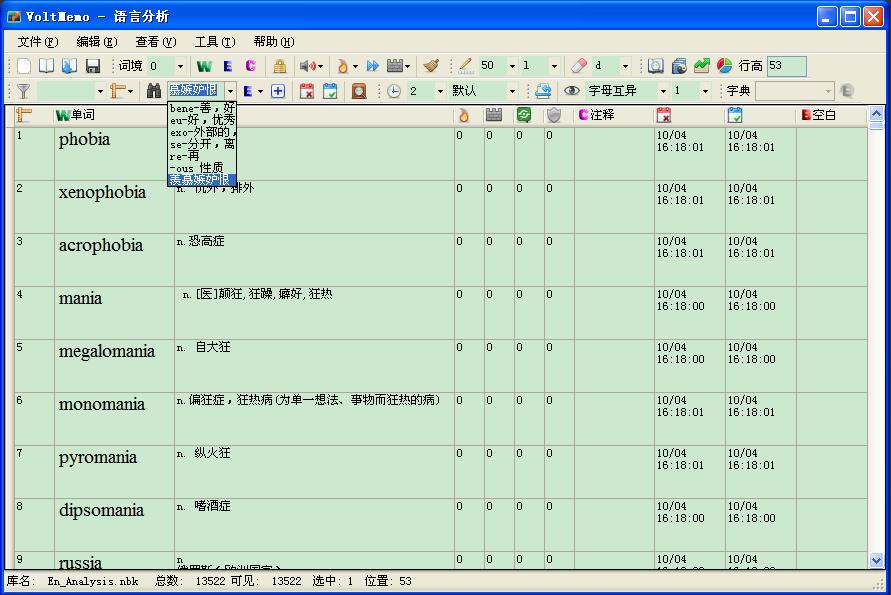
Task: Toggle the magenta C comment button
Action: pos(250,66)
